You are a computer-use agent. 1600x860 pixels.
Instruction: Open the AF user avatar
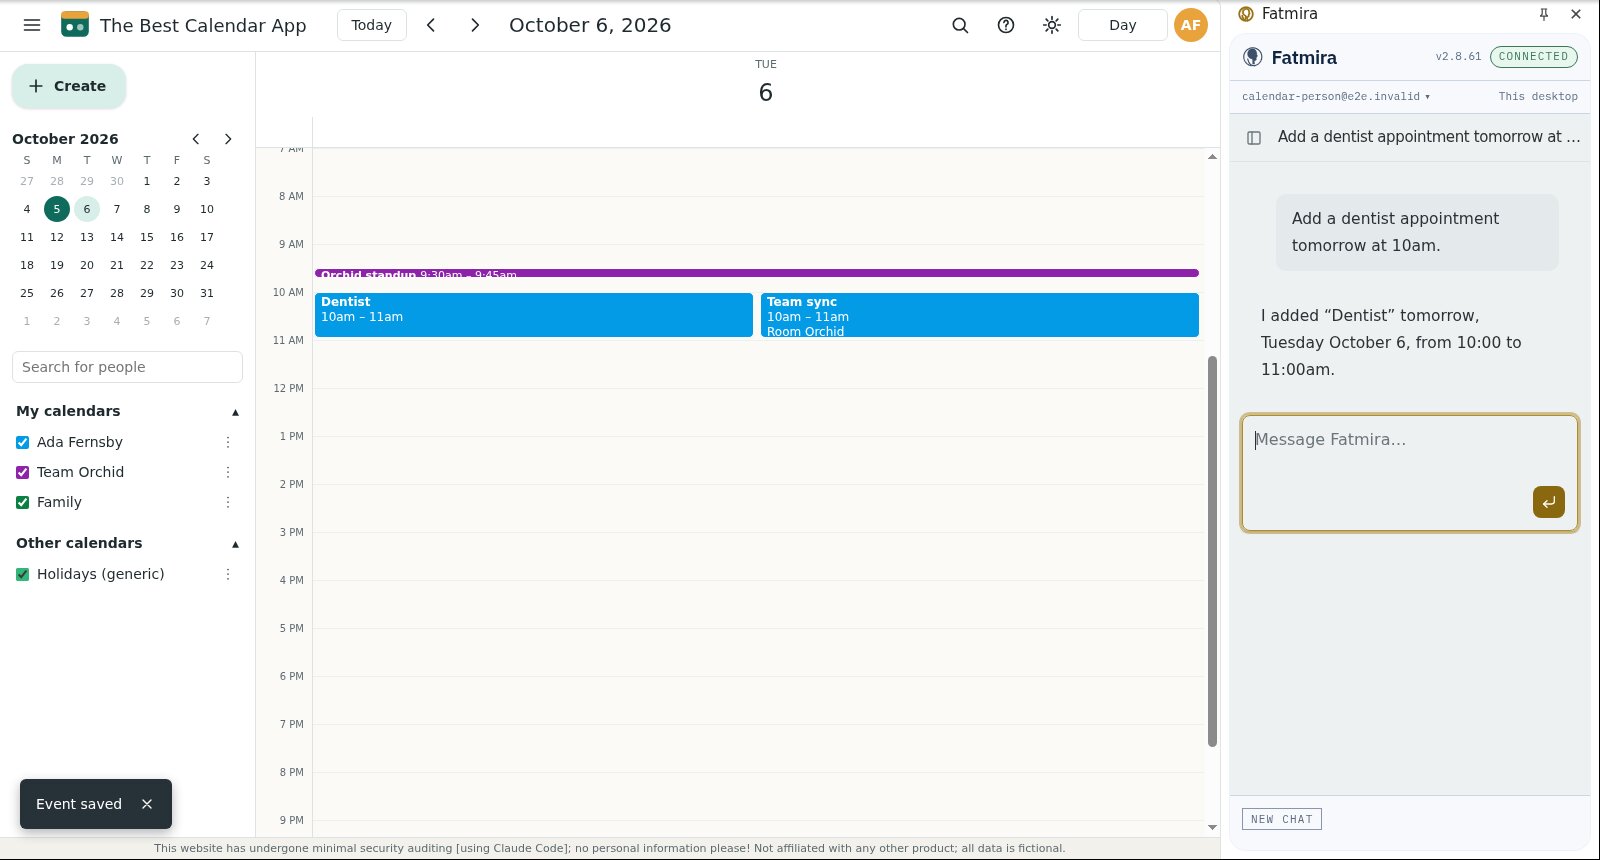pyautogui.click(x=1190, y=25)
